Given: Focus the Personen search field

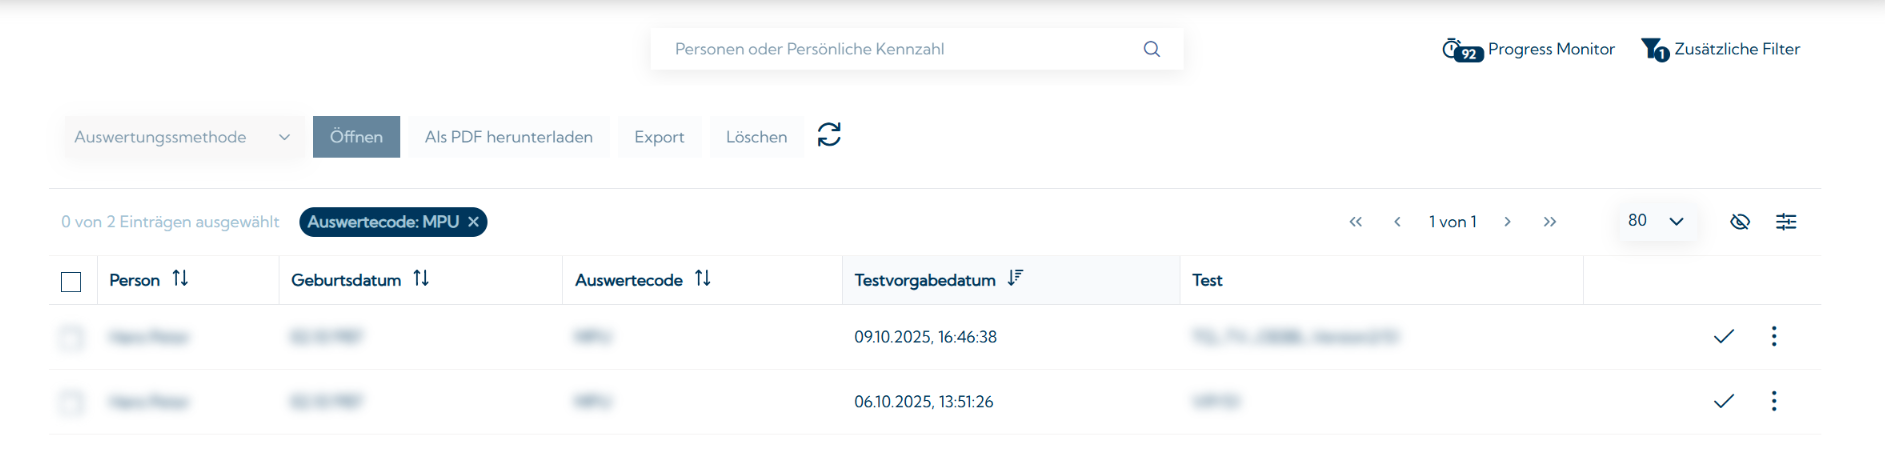Looking at the screenshot, I should point(900,49).
